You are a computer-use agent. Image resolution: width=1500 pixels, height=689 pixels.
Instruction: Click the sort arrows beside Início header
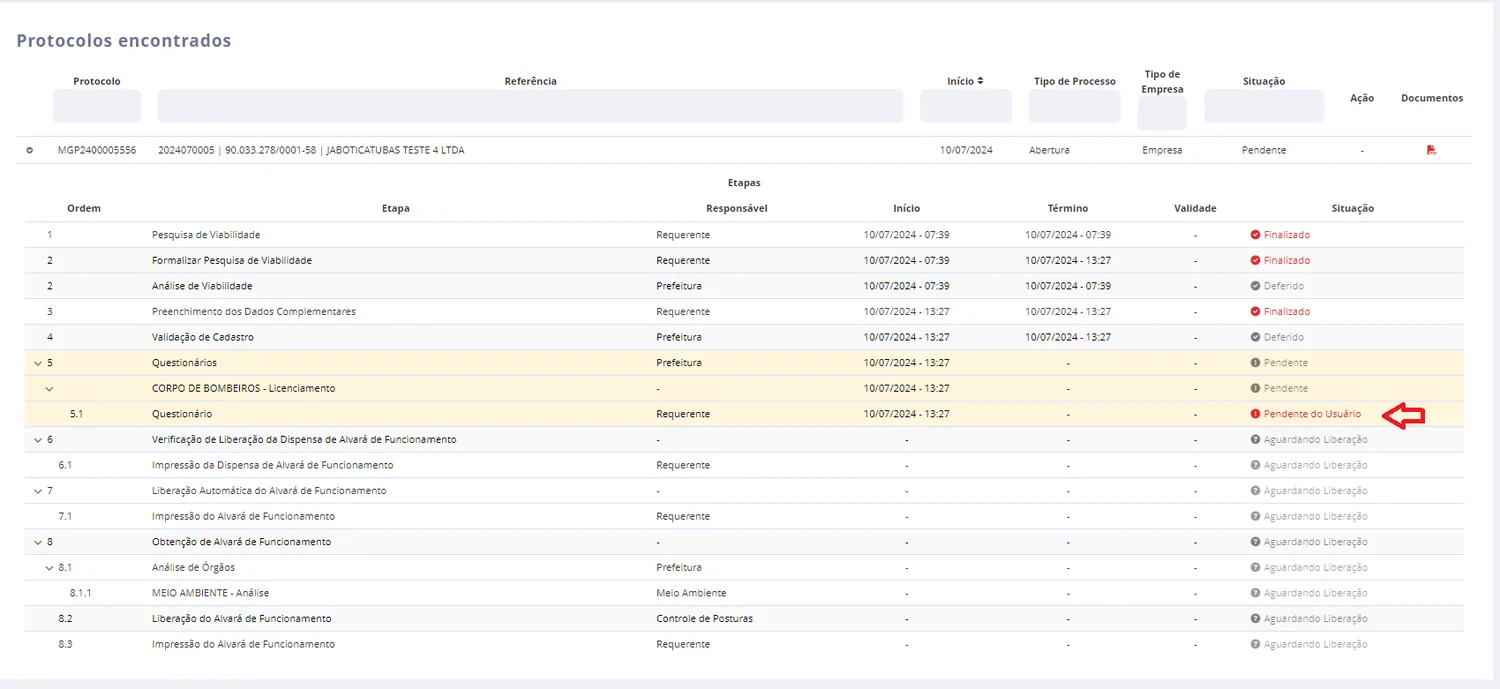tap(980, 81)
